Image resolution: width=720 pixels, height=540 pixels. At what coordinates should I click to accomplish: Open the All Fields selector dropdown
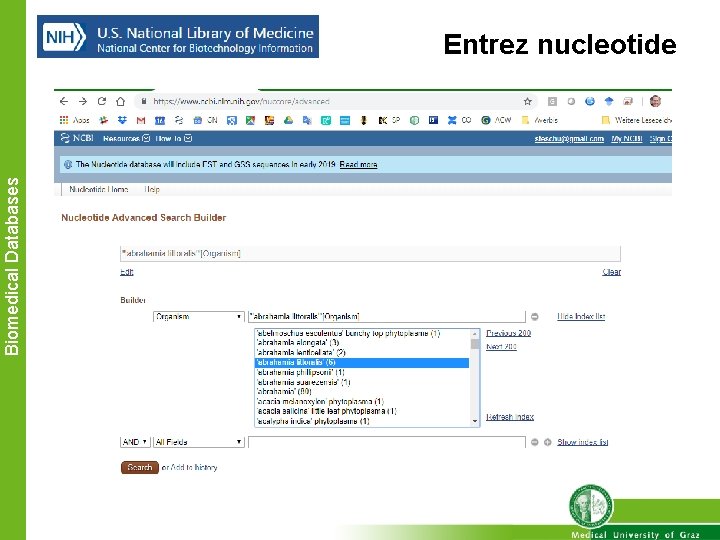(198, 442)
